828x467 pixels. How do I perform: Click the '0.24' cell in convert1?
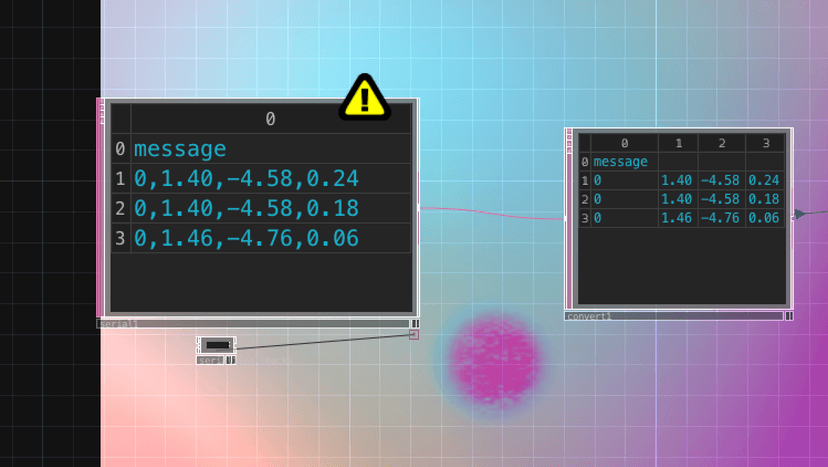point(766,180)
